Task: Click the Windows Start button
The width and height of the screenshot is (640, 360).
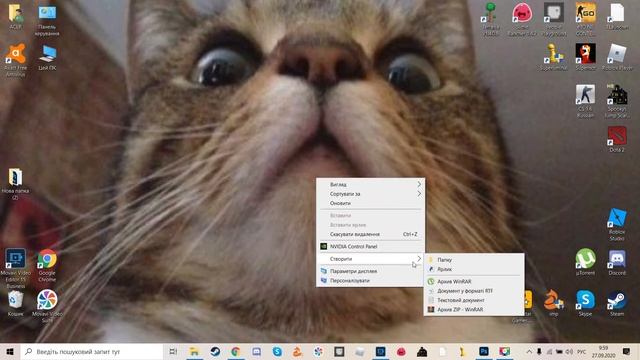Action: click(x=10, y=351)
